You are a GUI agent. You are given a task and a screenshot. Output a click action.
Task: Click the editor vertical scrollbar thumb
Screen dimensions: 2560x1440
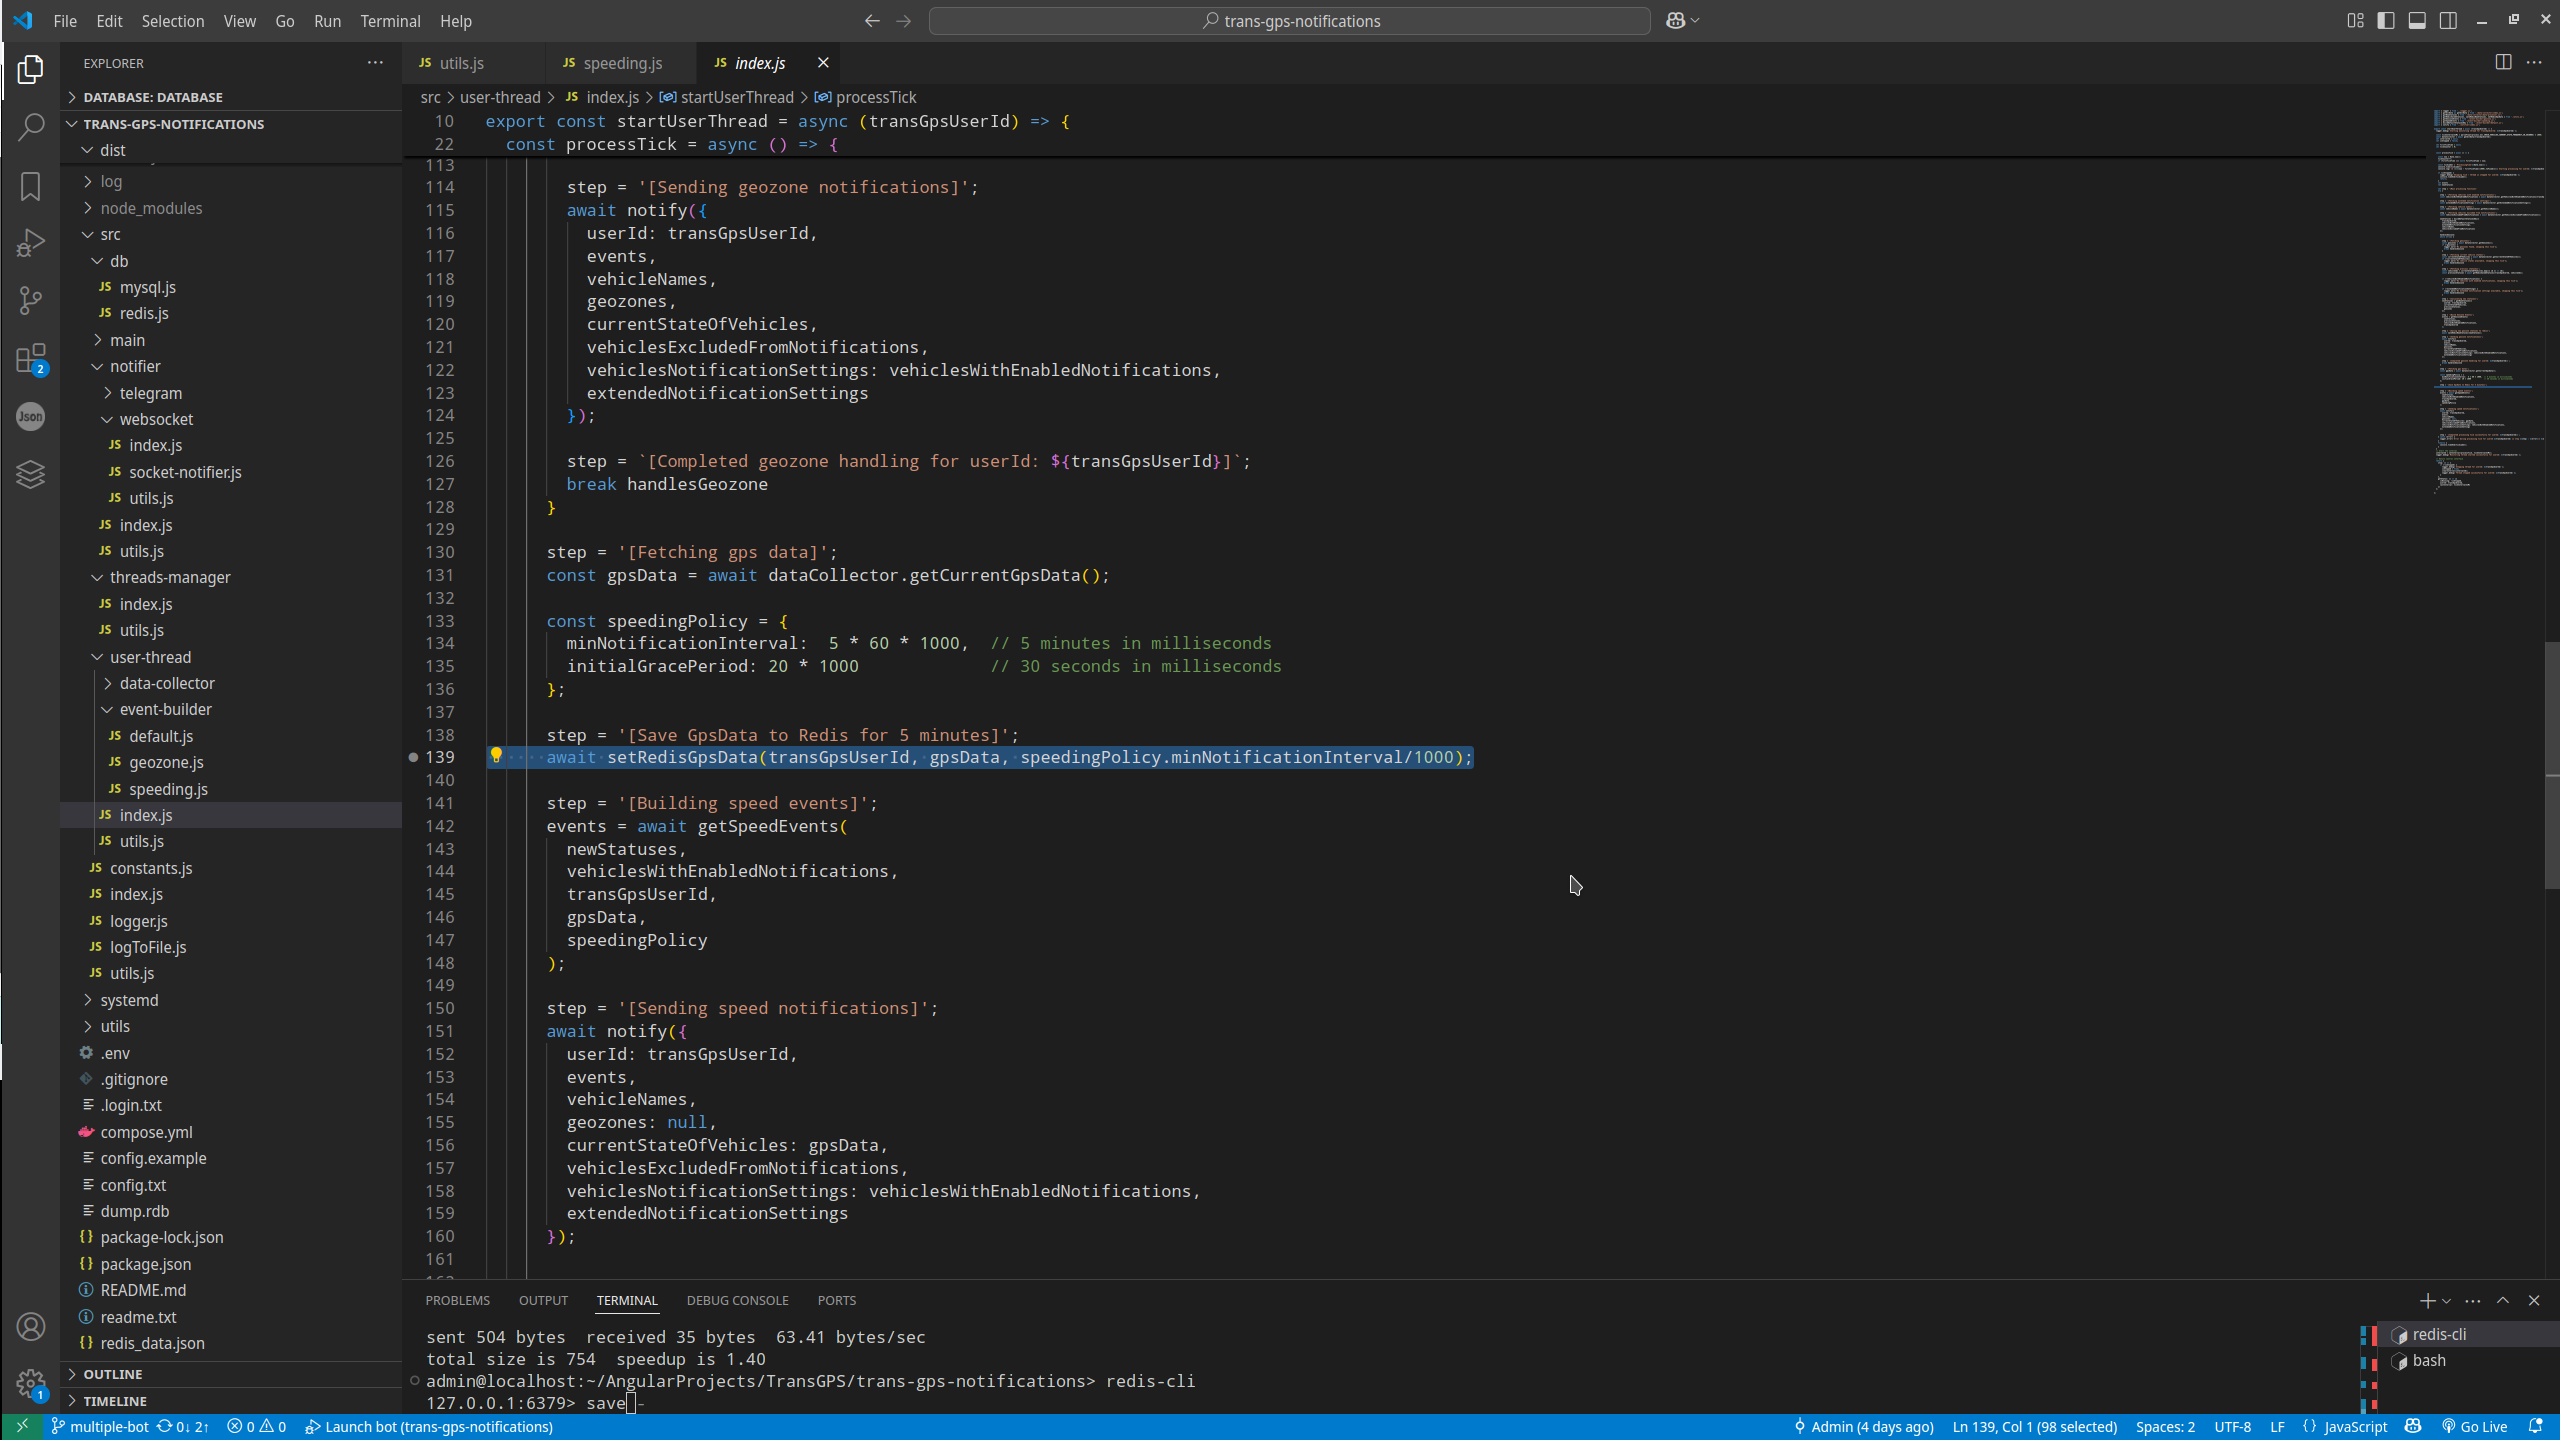(x=2551, y=765)
